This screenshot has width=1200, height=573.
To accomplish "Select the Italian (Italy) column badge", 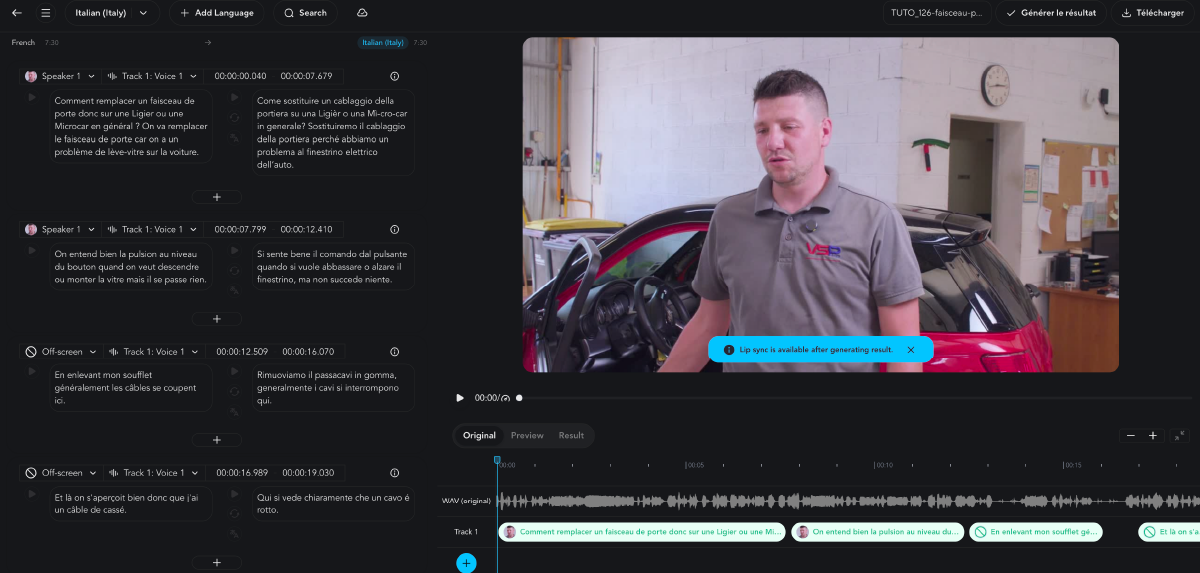I will tap(383, 43).
